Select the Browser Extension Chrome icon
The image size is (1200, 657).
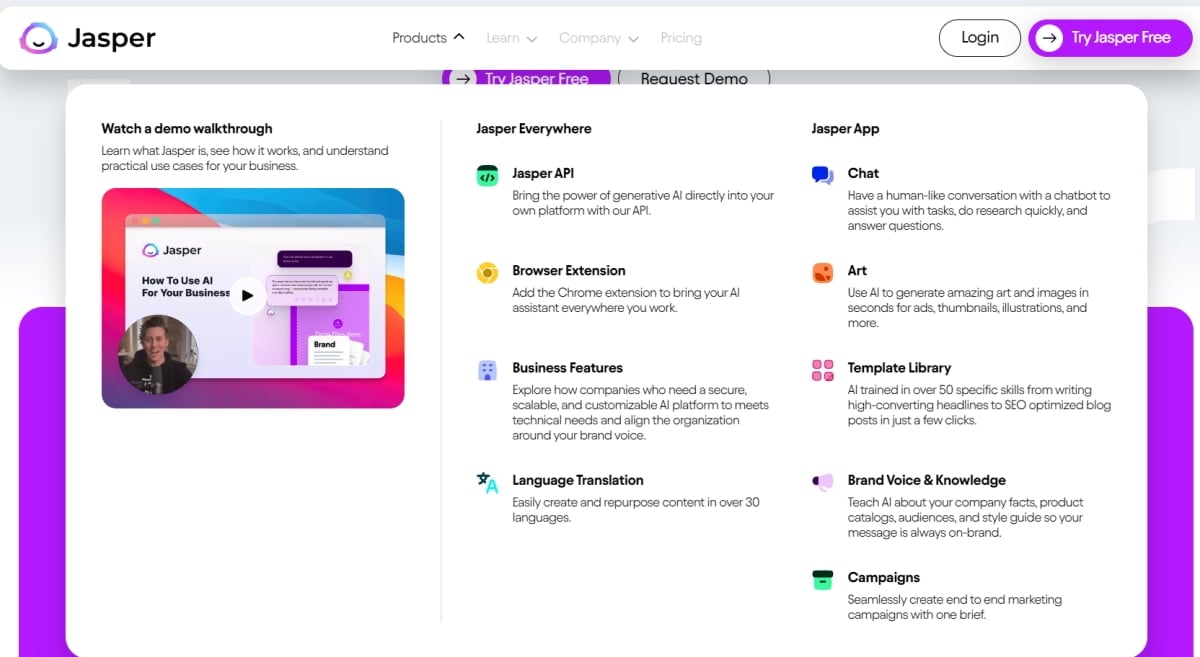[487, 273]
